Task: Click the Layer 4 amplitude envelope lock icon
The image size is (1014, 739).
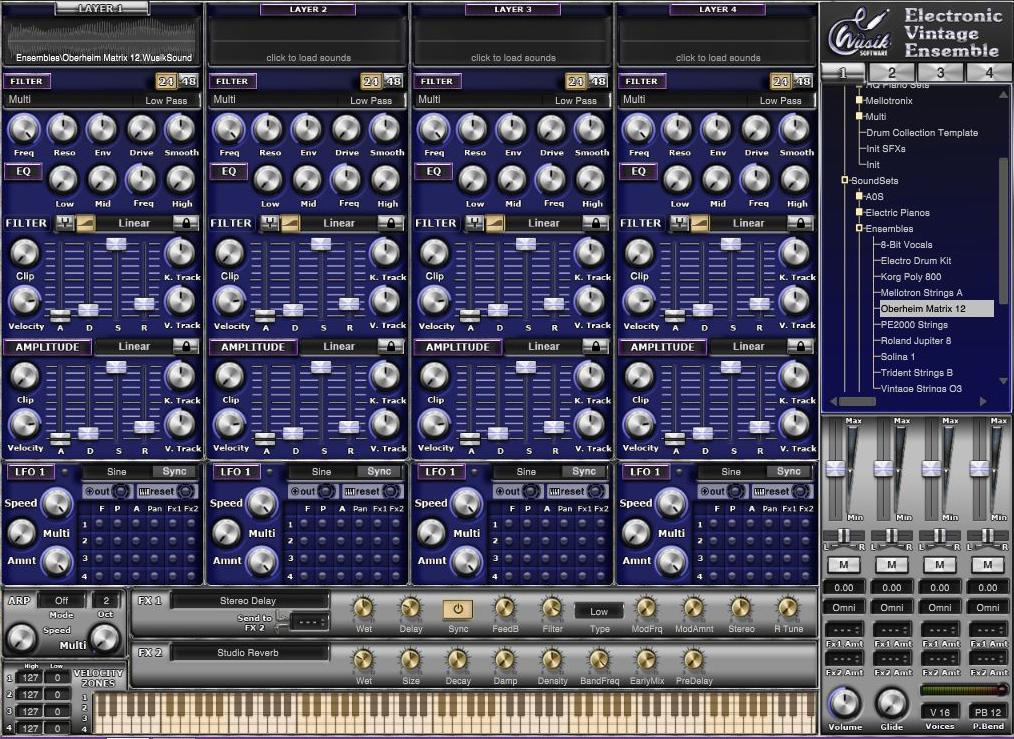Action: point(801,347)
